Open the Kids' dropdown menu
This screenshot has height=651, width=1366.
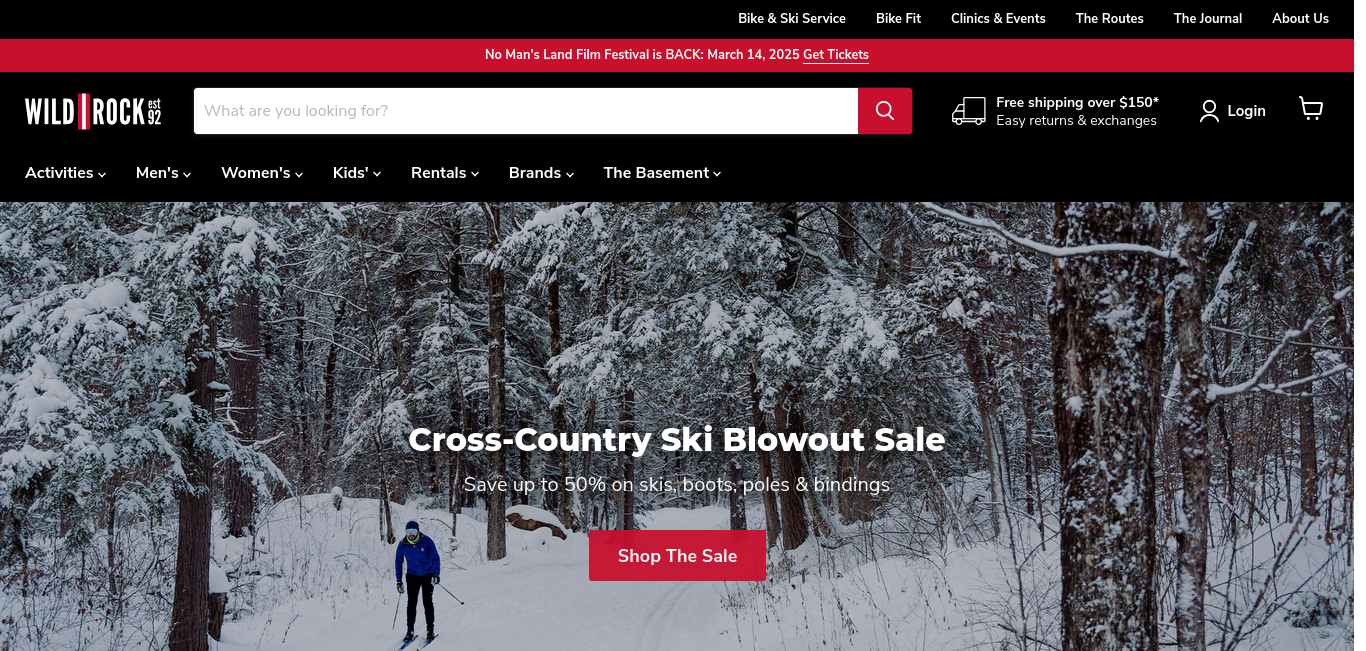(357, 173)
